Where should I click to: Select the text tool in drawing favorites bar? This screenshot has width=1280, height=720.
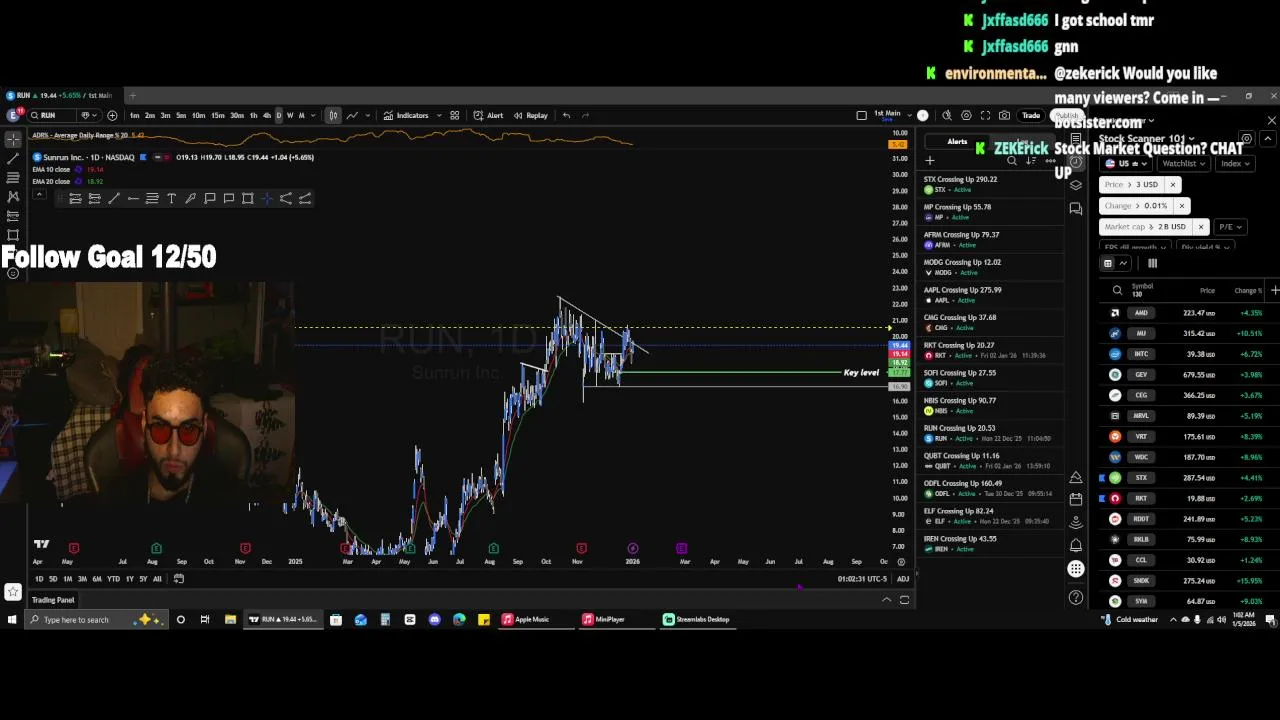[171, 198]
